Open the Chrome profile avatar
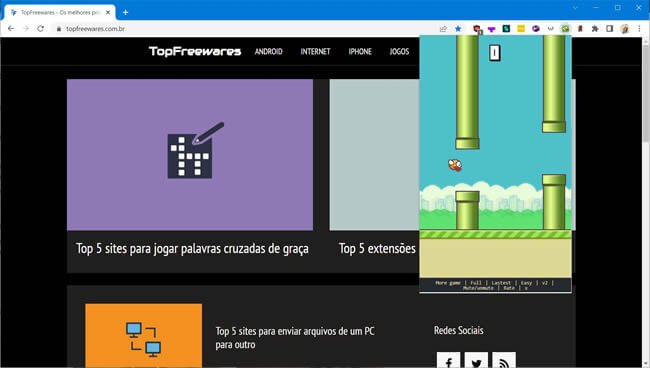The height and width of the screenshot is (368, 650). coord(625,29)
